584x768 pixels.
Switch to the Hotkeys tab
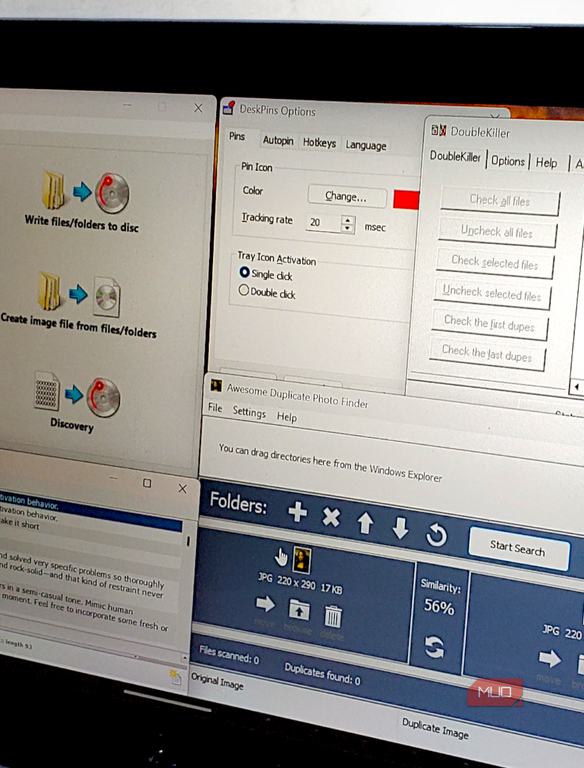coord(319,143)
